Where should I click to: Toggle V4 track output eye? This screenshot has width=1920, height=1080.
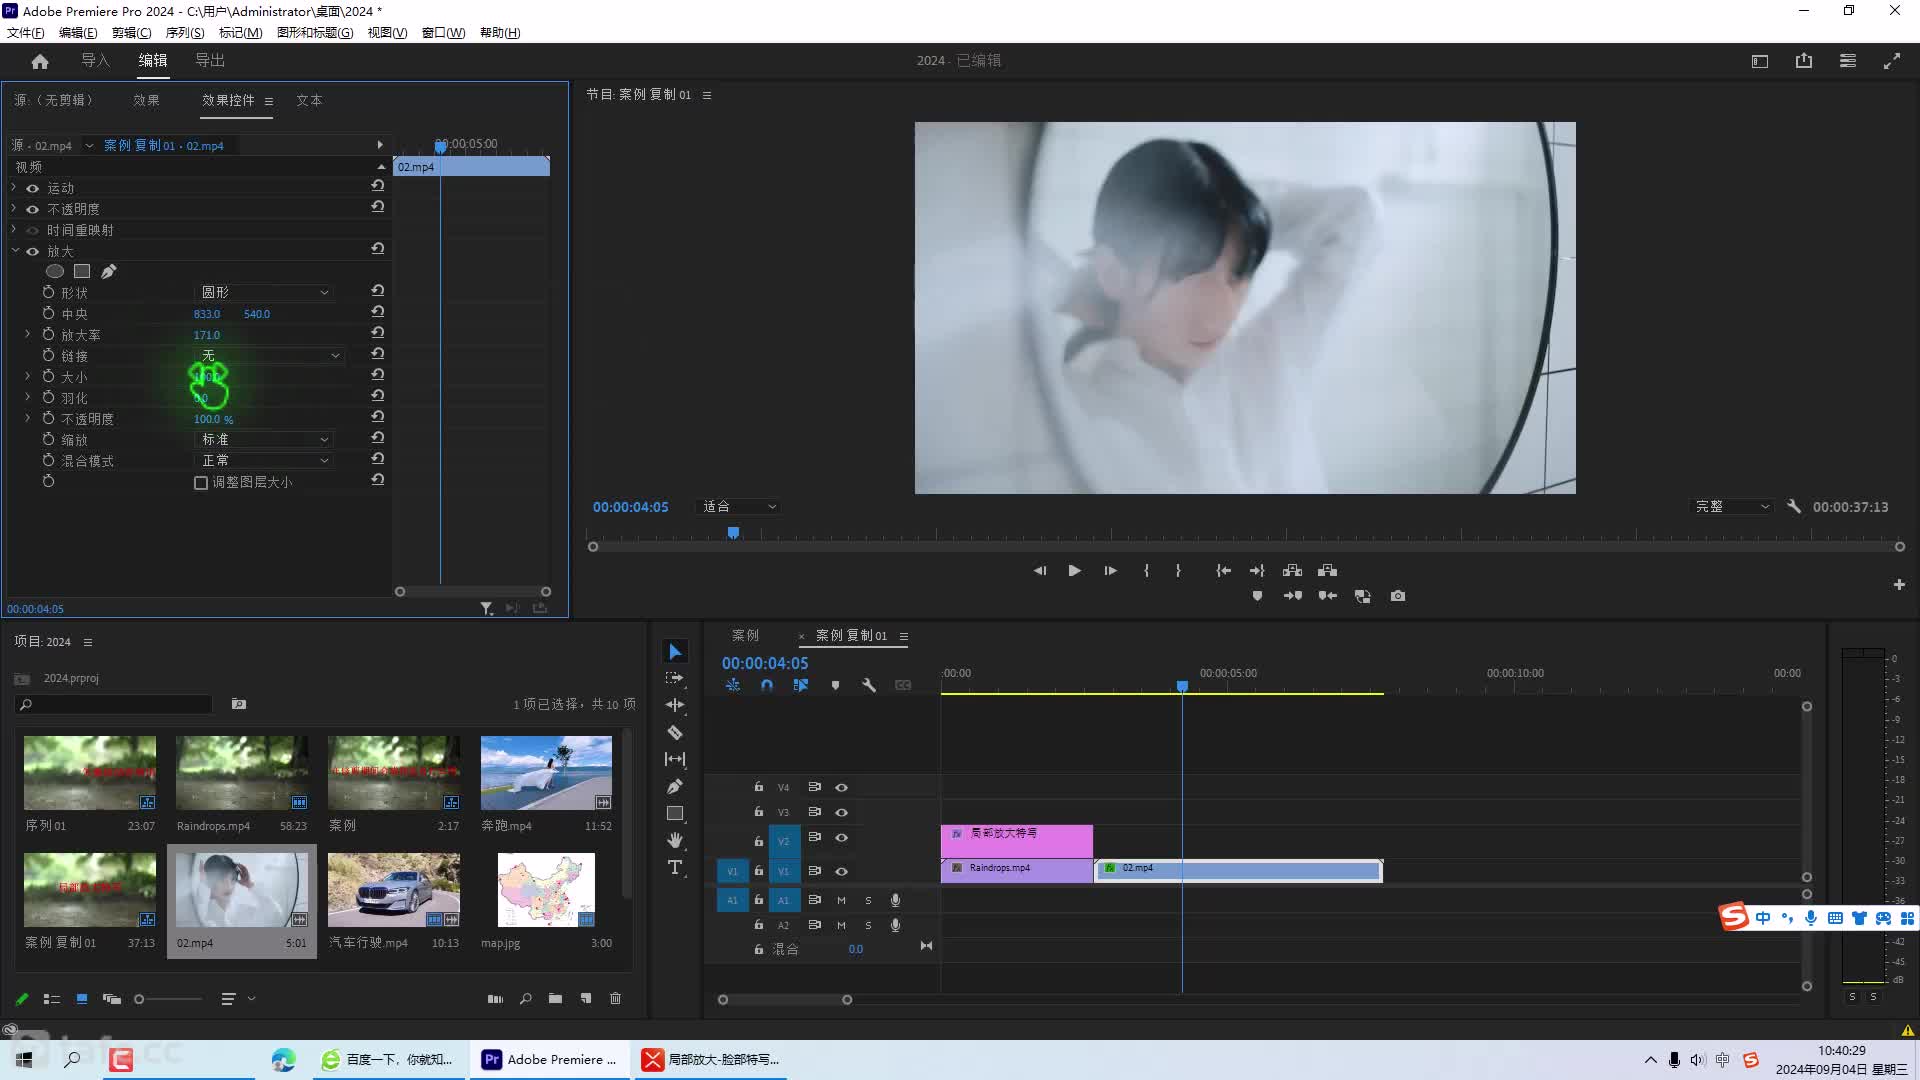[x=842, y=787]
